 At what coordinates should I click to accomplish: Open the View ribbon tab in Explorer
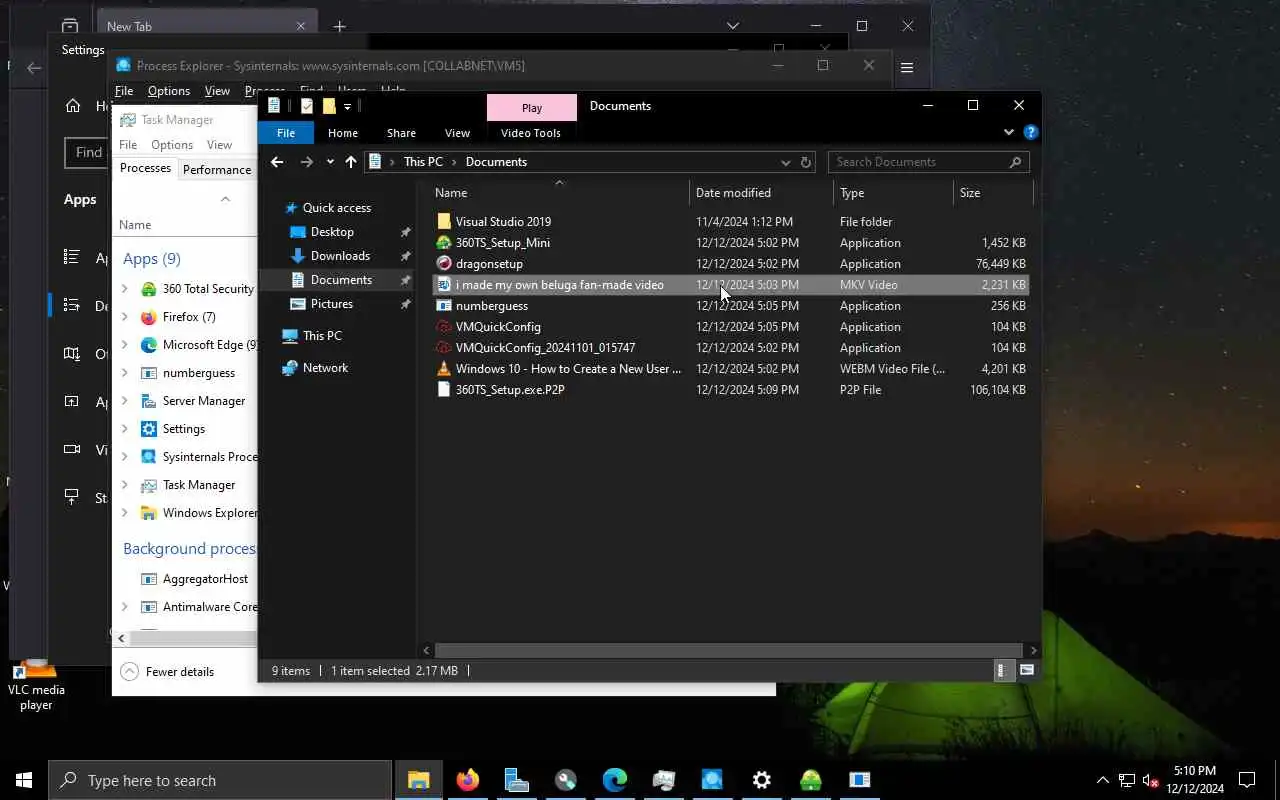(457, 133)
